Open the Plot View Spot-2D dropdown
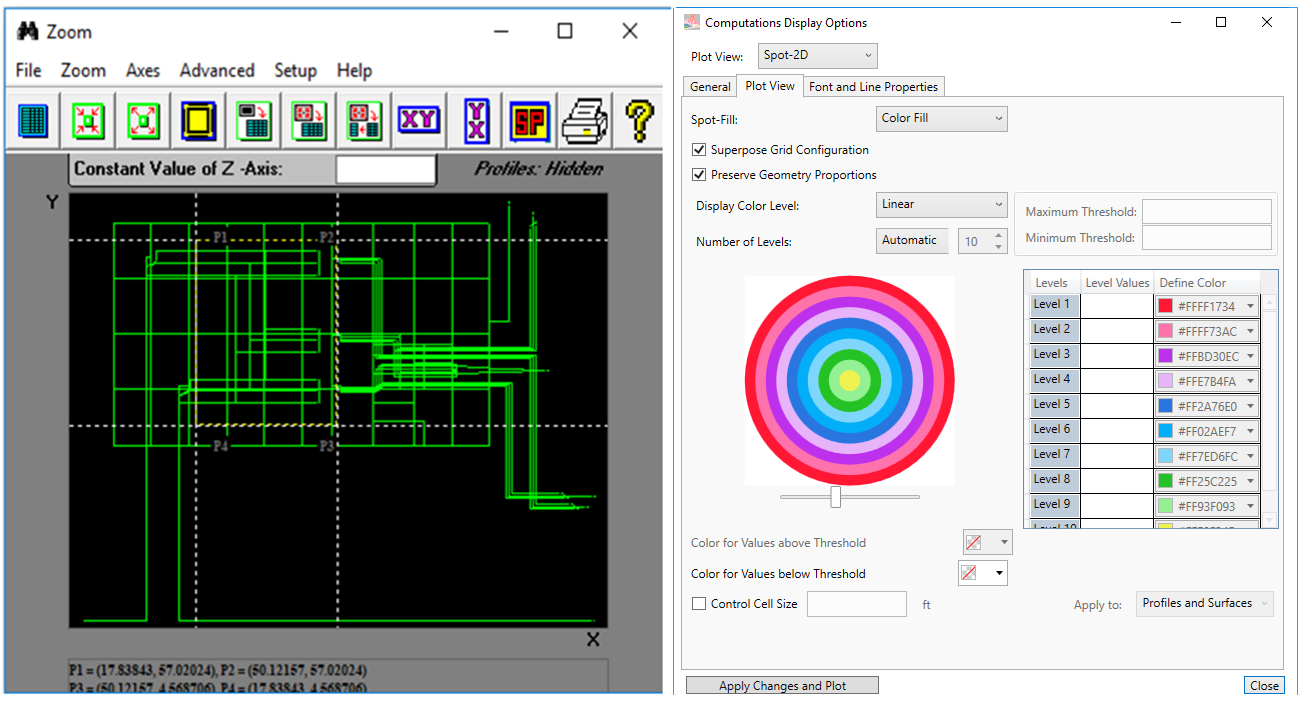 pyautogui.click(x=817, y=56)
